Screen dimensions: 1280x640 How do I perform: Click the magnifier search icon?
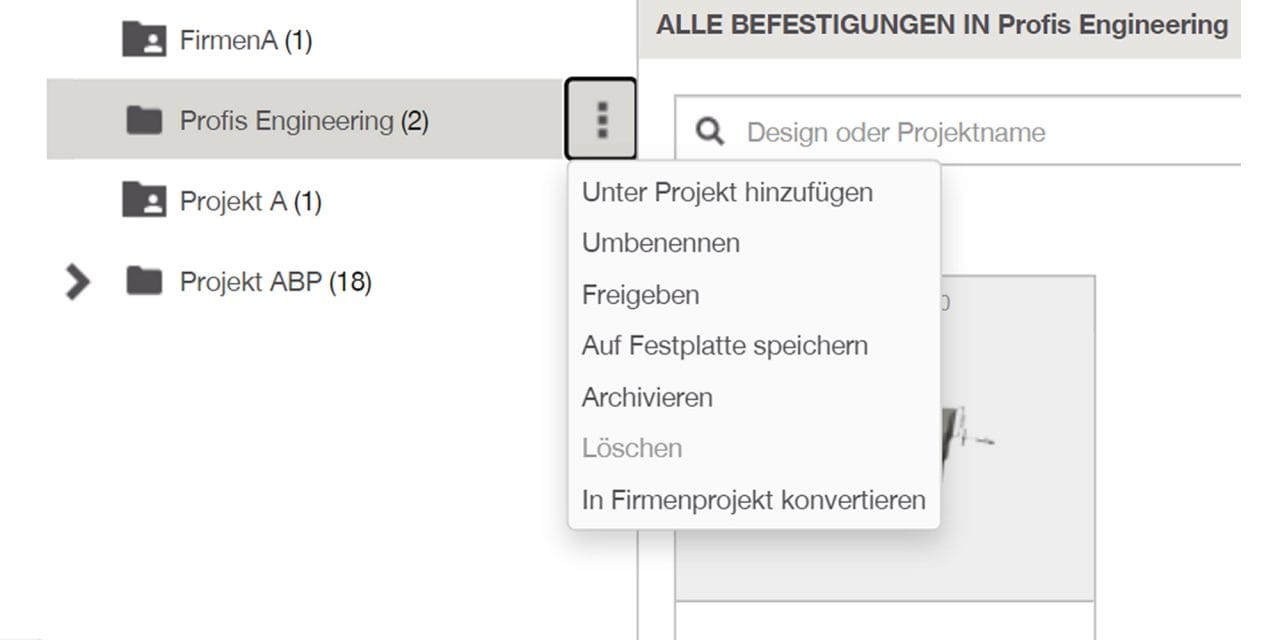click(710, 132)
